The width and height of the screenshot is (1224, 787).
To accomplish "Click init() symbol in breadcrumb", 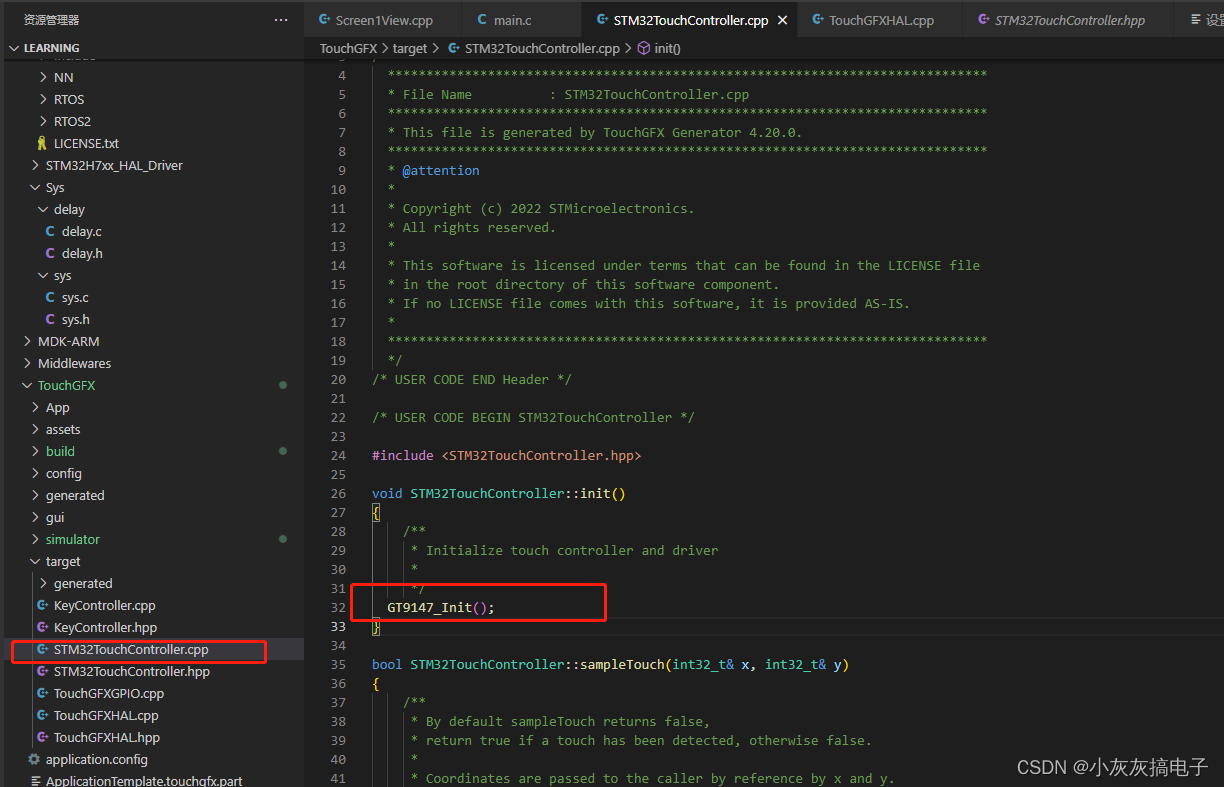I will (667, 48).
